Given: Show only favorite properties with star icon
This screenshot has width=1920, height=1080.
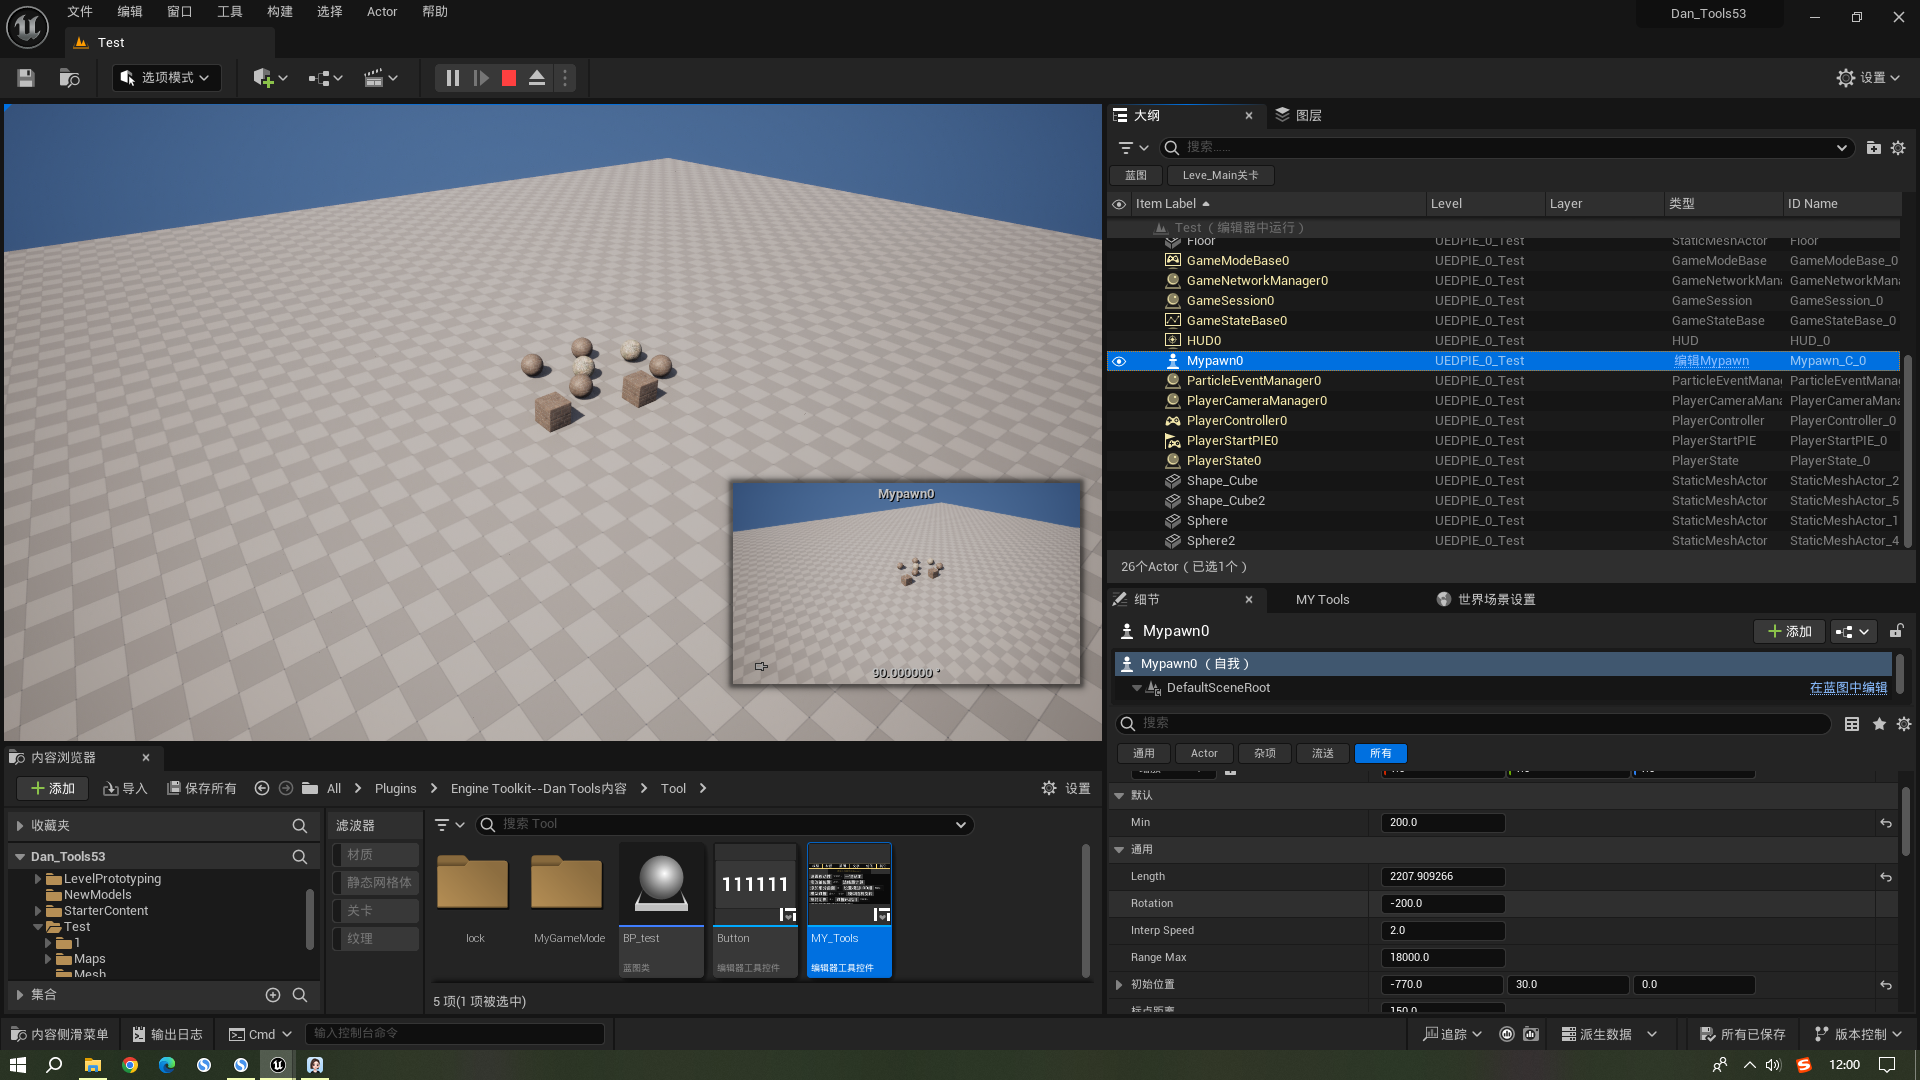Looking at the screenshot, I should [x=1879, y=724].
